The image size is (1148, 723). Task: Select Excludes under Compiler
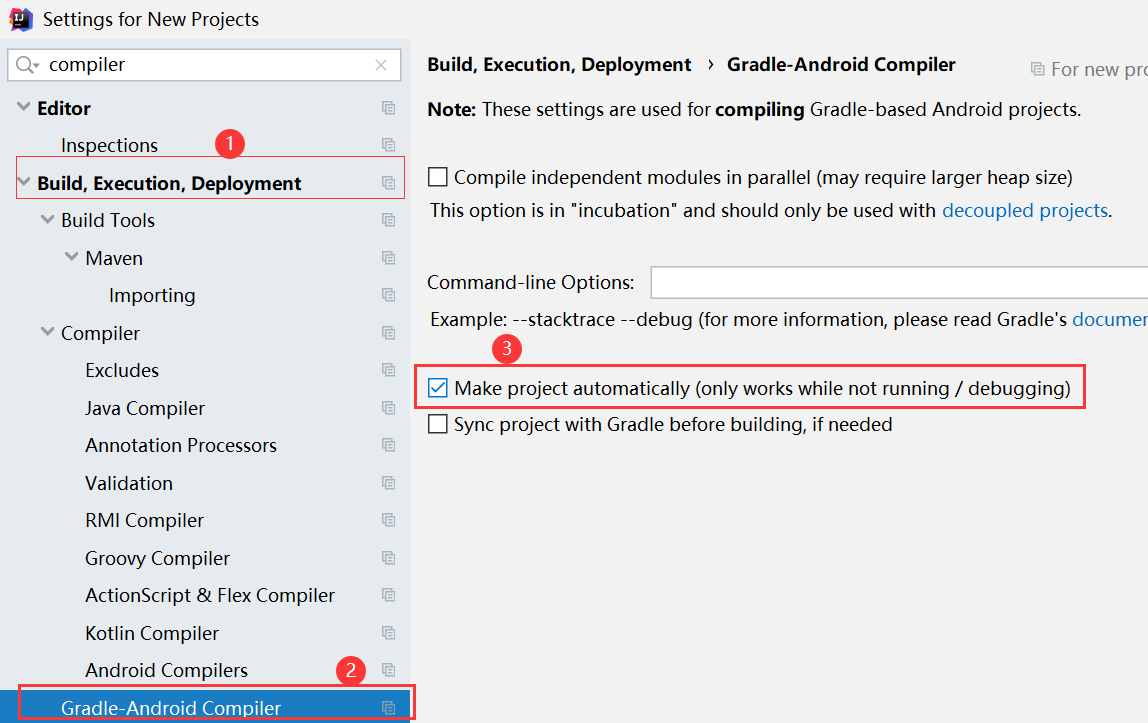click(x=122, y=370)
